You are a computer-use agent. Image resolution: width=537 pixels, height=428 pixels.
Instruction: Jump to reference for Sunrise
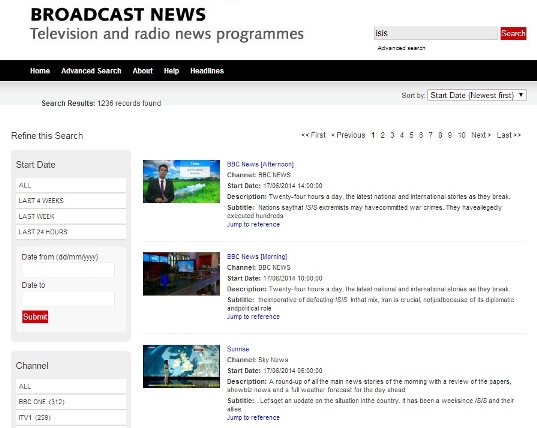tap(253, 418)
